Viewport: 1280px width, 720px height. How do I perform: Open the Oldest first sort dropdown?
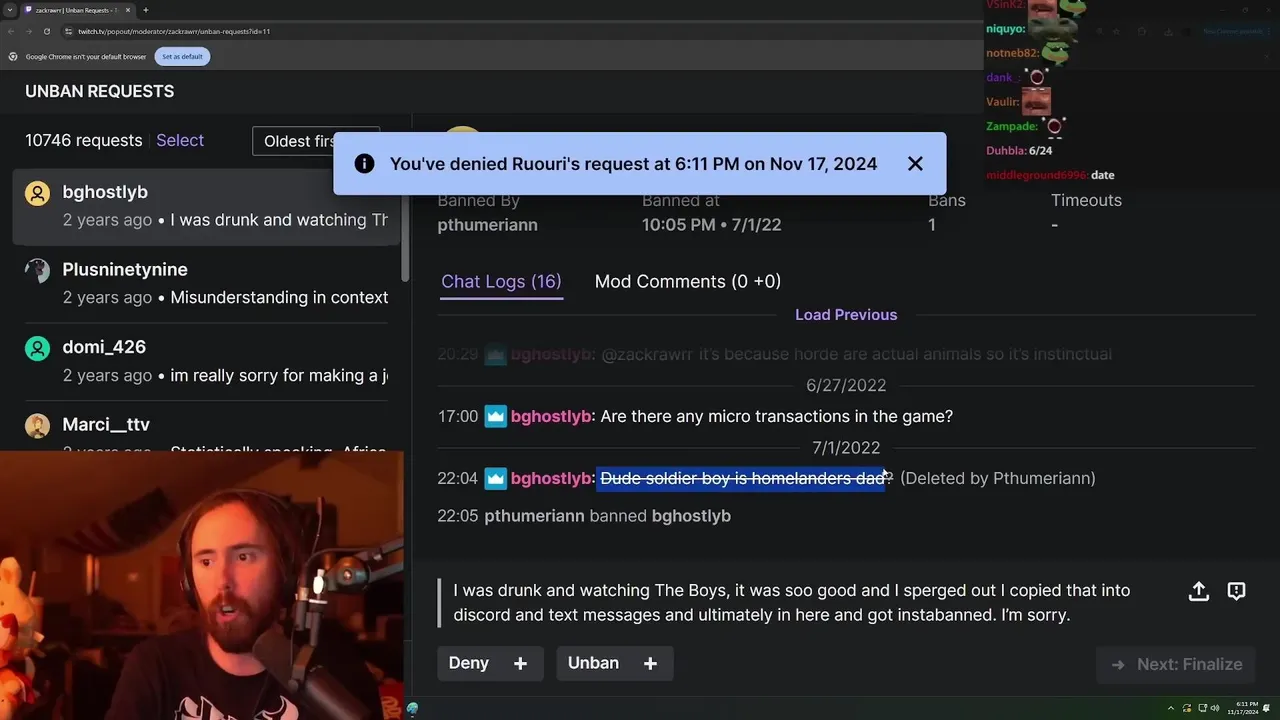316,141
